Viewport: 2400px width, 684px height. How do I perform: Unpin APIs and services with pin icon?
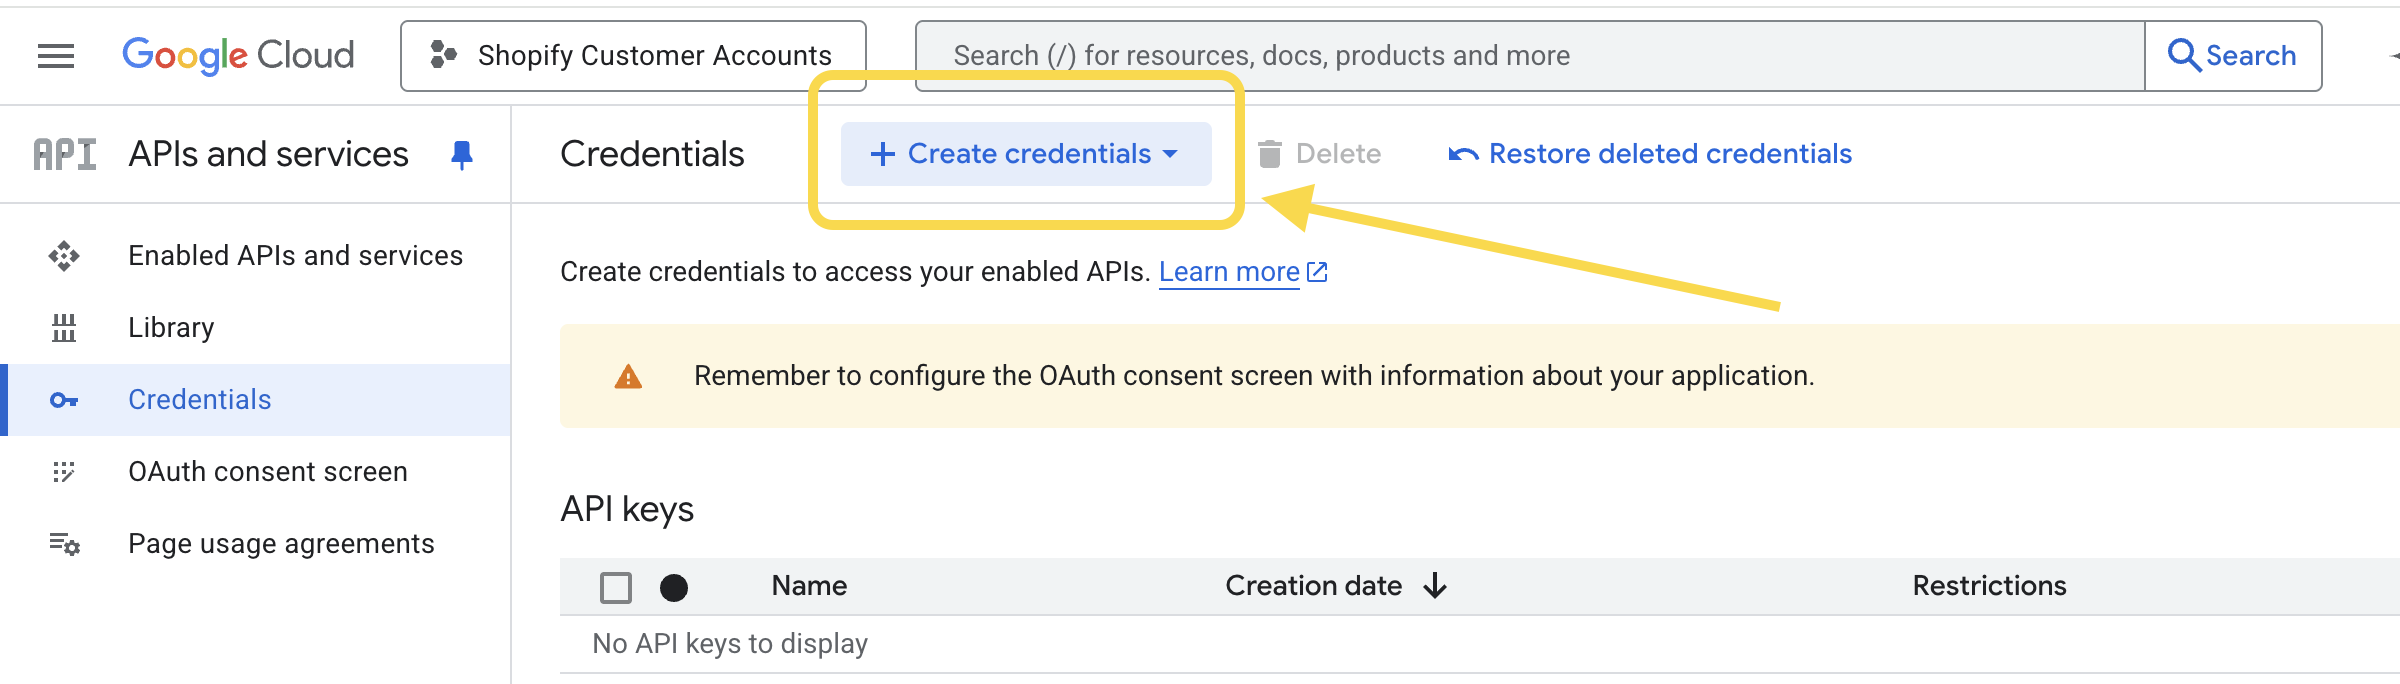click(x=461, y=155)
